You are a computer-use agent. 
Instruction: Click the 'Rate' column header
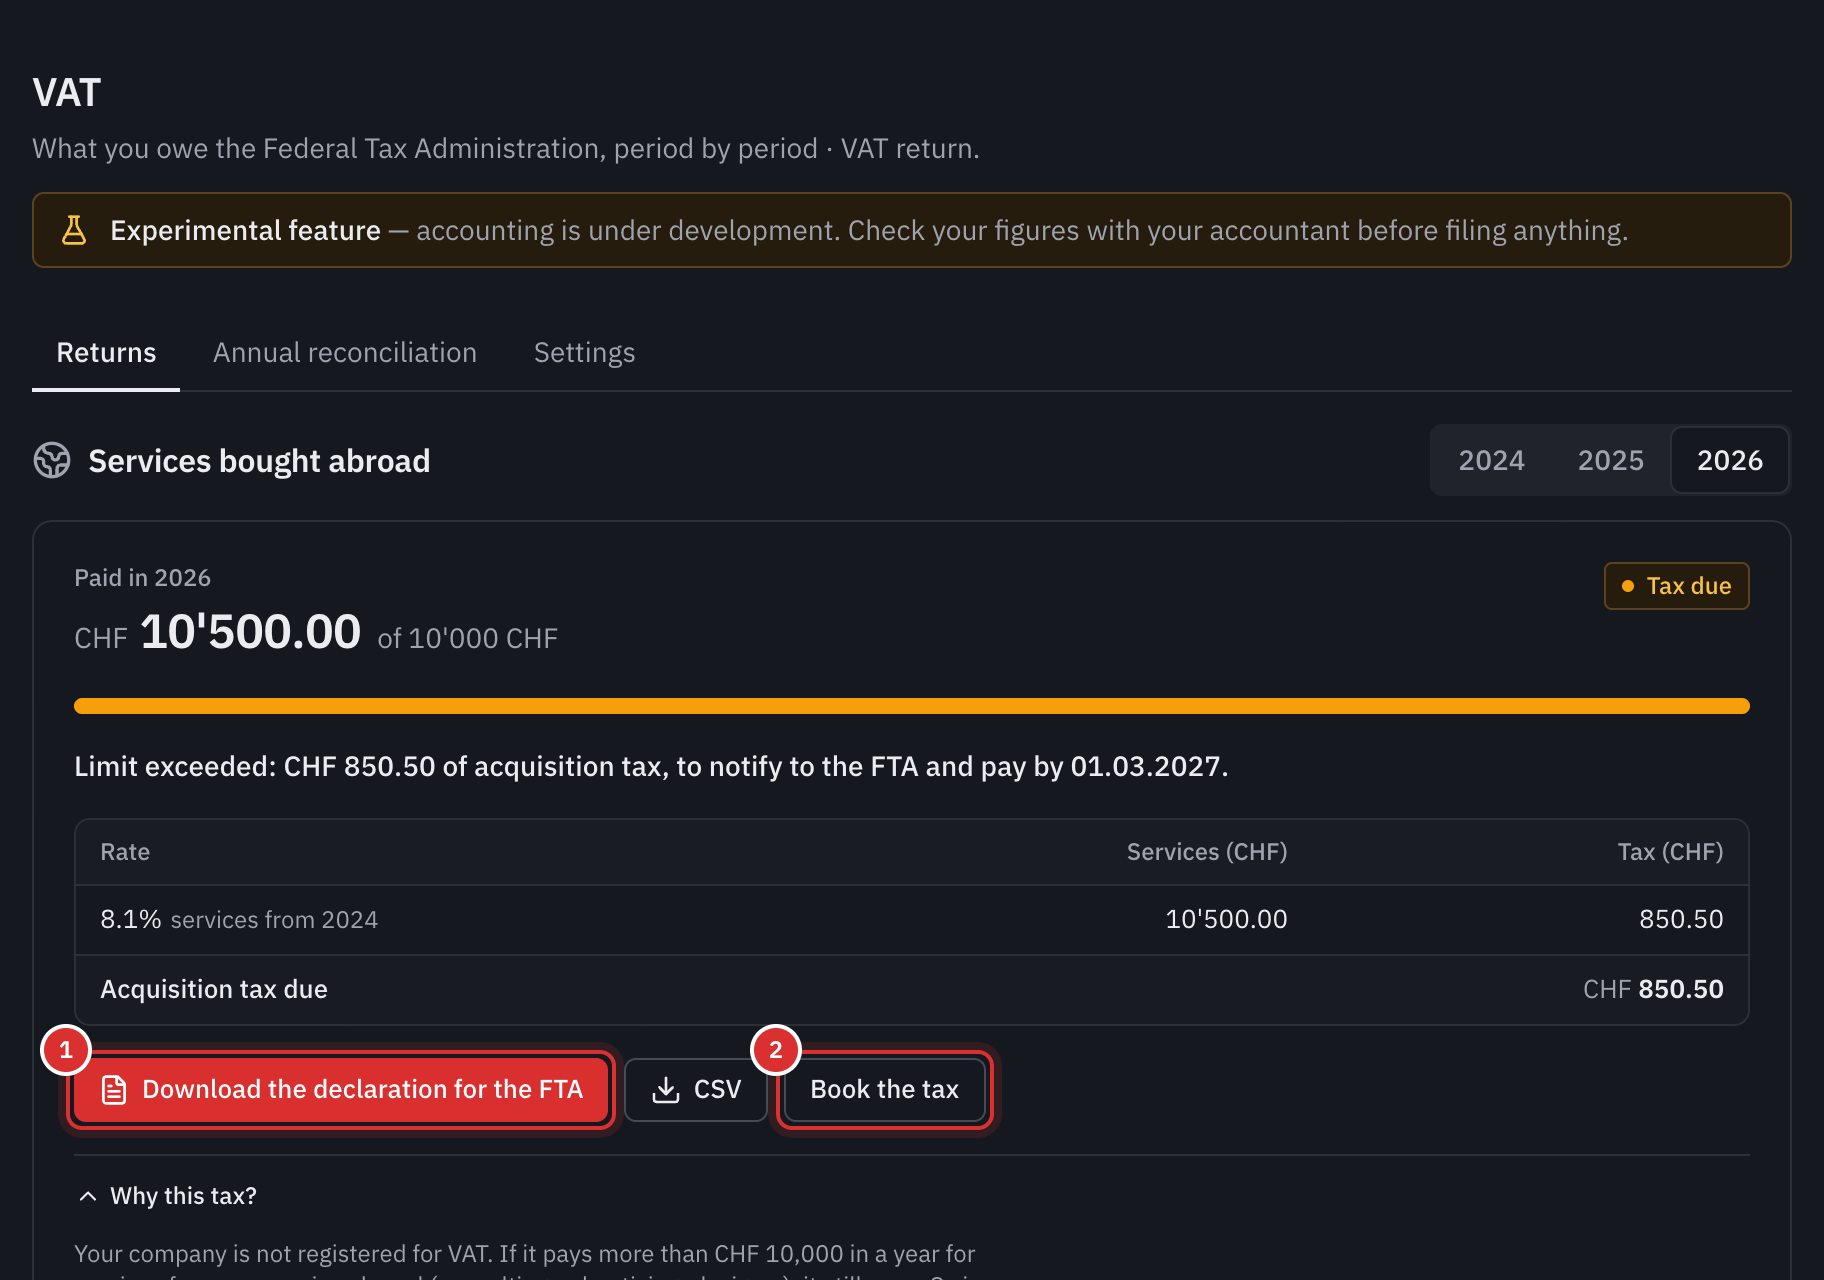125,852
